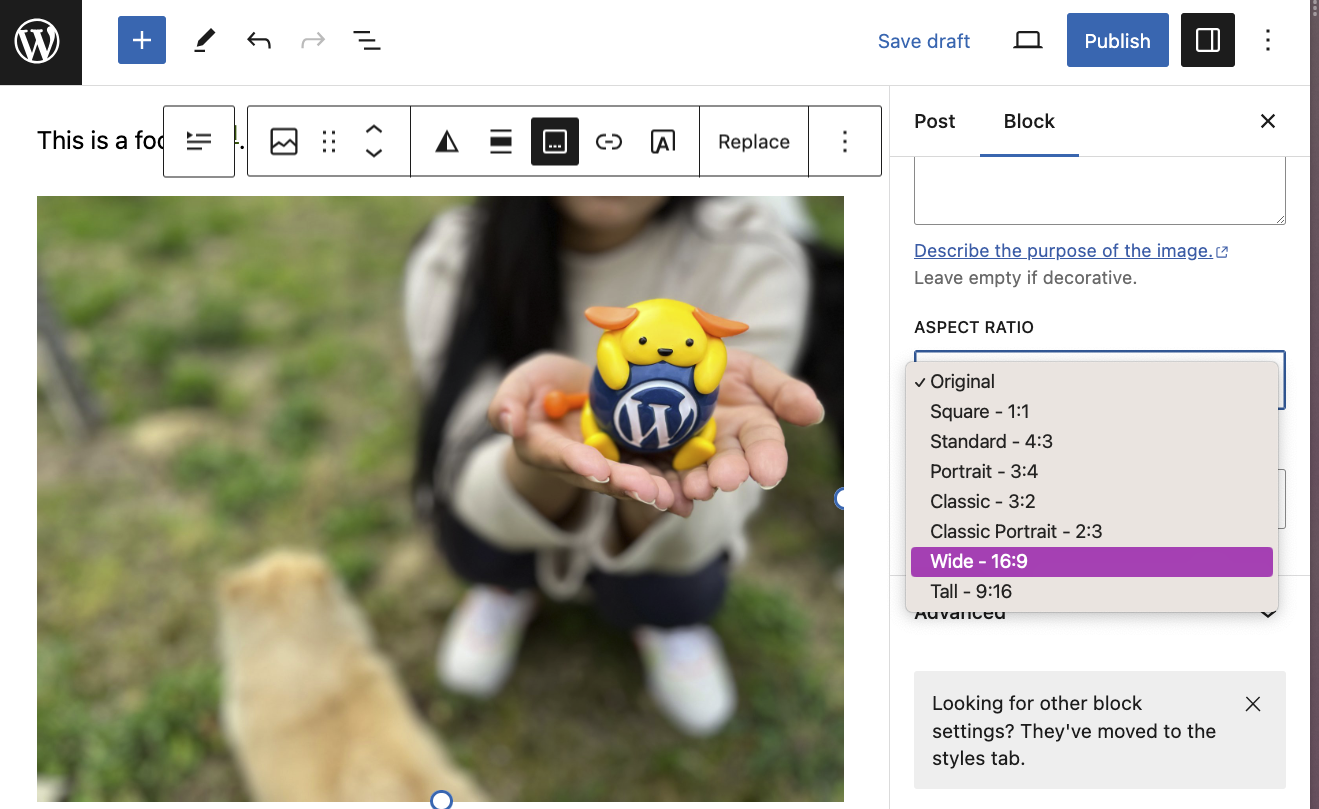The height and width of the screenshot is (809, 1319).
Task: Click the Publish button
Action: pos(1117,41)
